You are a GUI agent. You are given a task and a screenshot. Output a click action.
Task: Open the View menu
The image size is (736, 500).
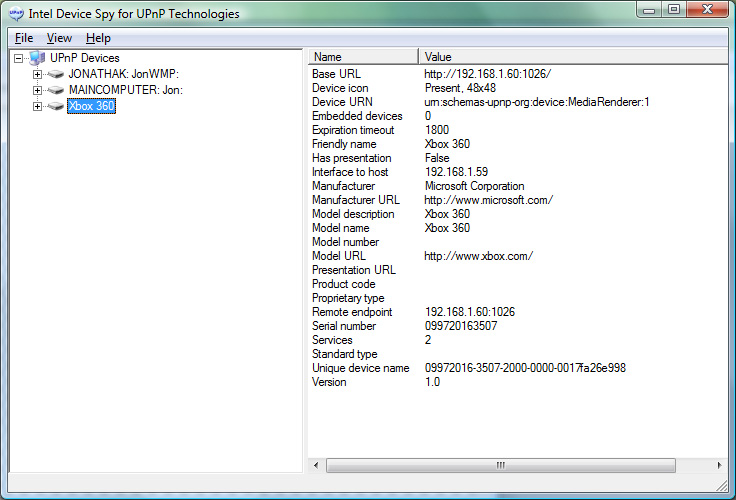click(x=59, y=38)
